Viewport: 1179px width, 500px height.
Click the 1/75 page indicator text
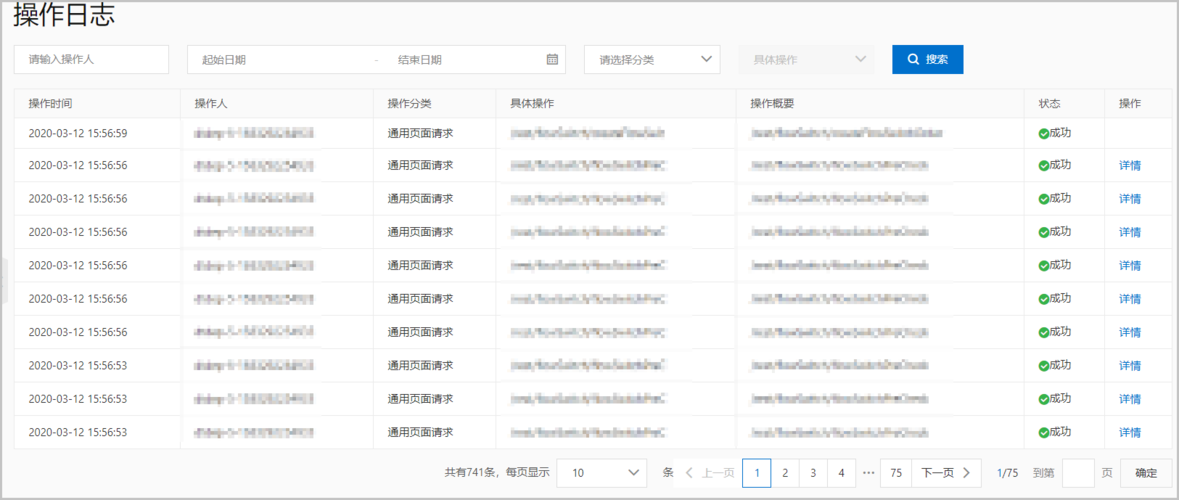[x=1008, y=473]
